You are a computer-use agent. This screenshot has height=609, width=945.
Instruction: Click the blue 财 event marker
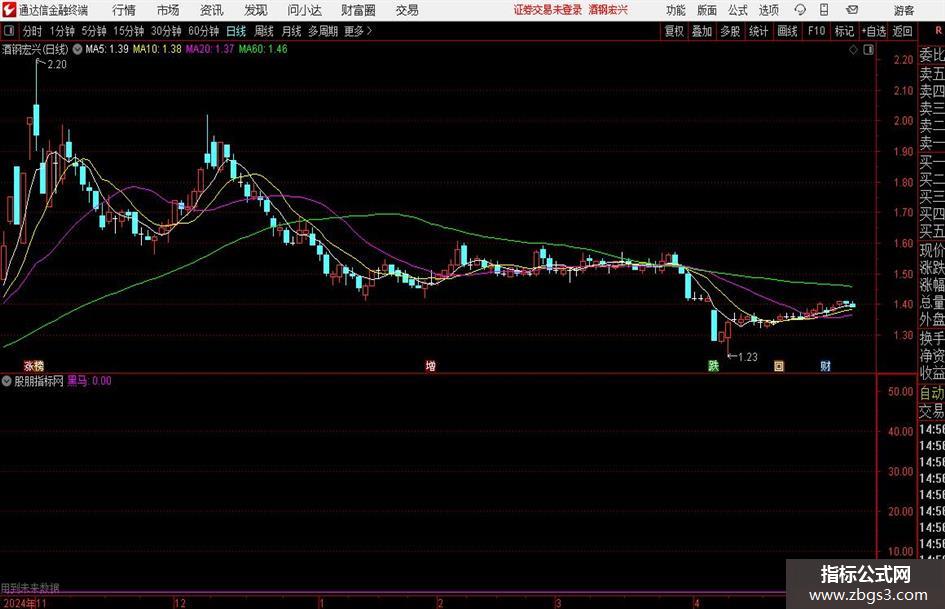click(x=826, y=366)
